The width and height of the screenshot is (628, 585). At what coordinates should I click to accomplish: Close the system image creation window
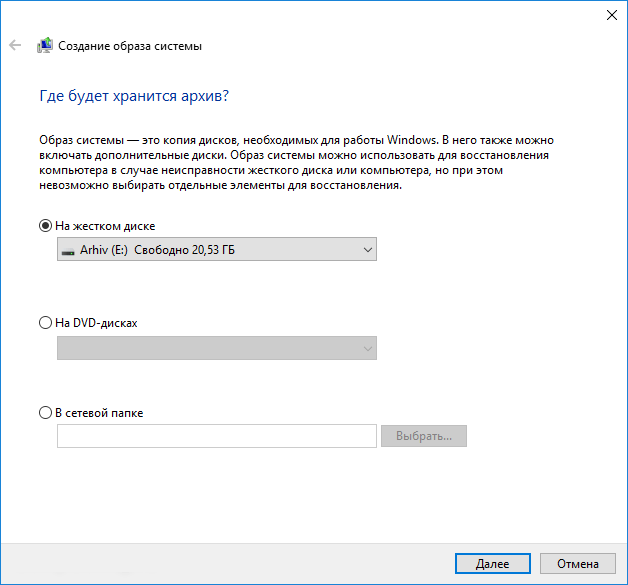coord(611,15)
